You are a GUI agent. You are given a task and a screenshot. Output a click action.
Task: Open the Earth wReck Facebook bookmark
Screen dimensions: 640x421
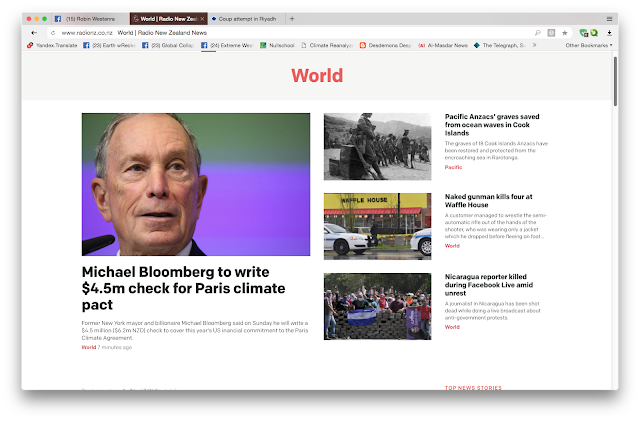109,45
